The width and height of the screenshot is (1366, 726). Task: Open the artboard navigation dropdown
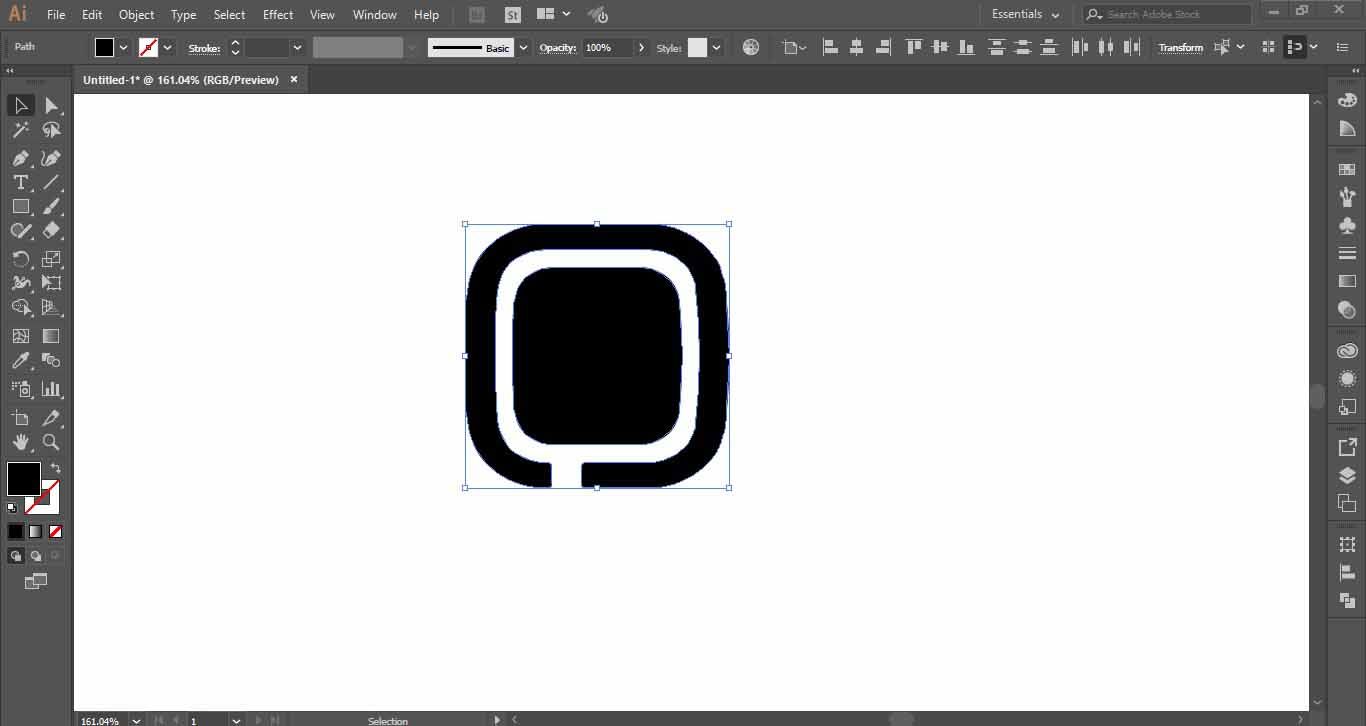click(236, 720)
